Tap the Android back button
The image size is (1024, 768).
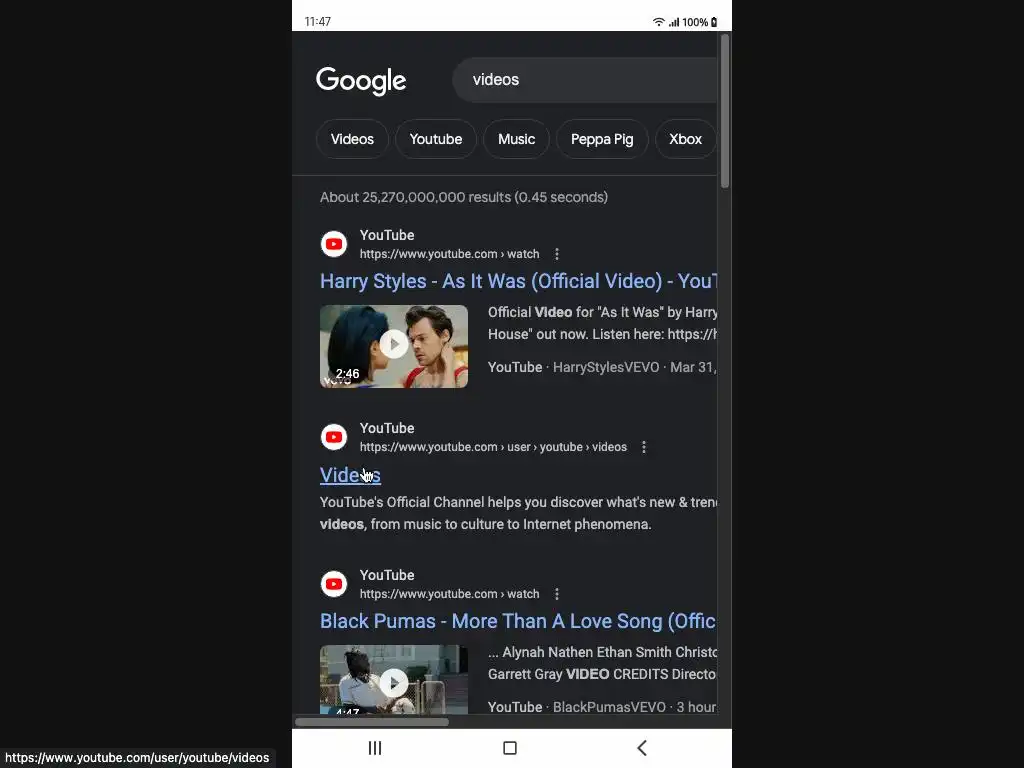[642, 748]
